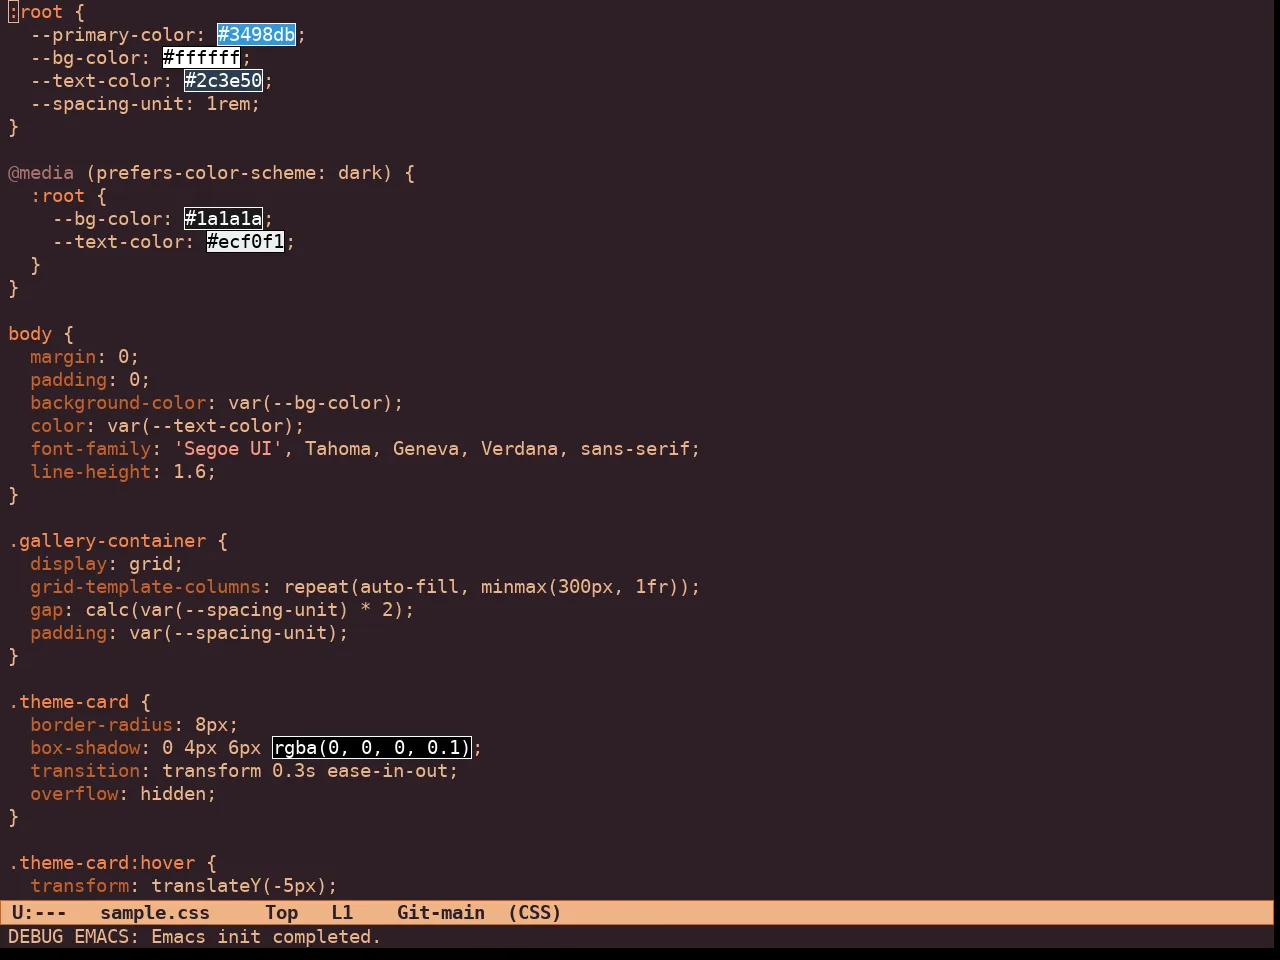Place cursor on '--spacing-unit: 1rem;' line
1280x960 pixels.
click(145, 103)
